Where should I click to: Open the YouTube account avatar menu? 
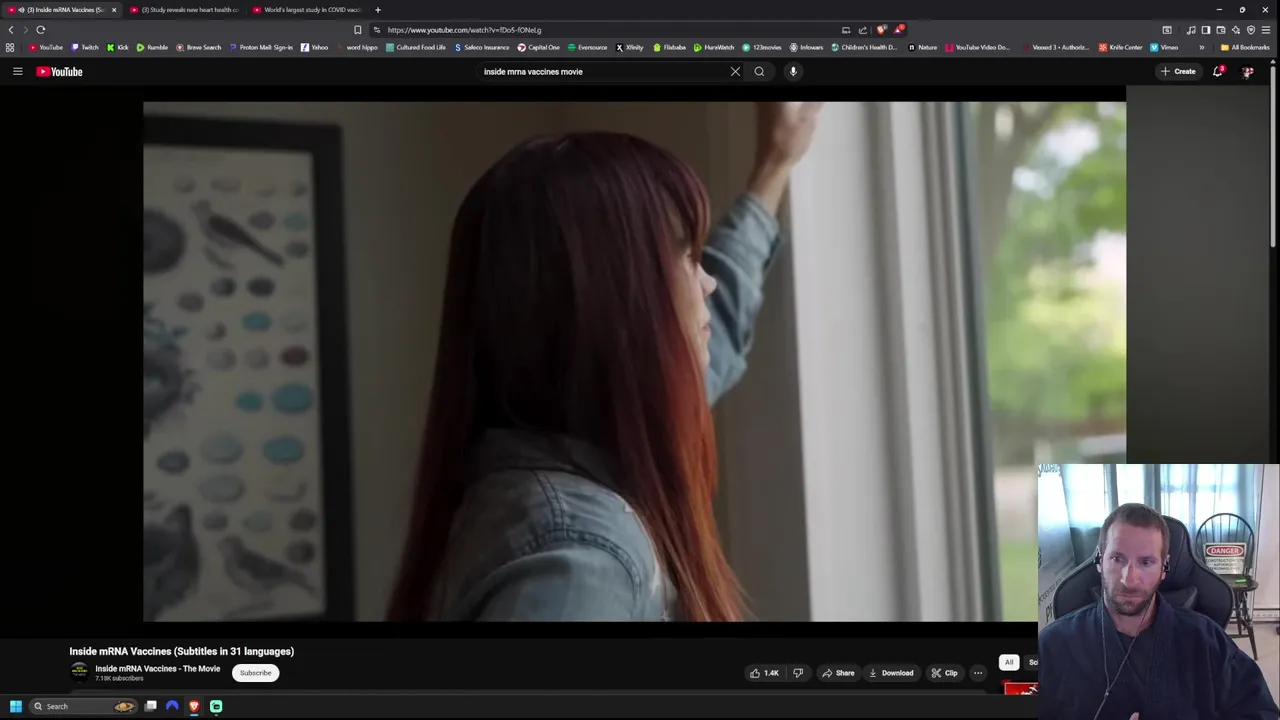tap(1248, 71)
